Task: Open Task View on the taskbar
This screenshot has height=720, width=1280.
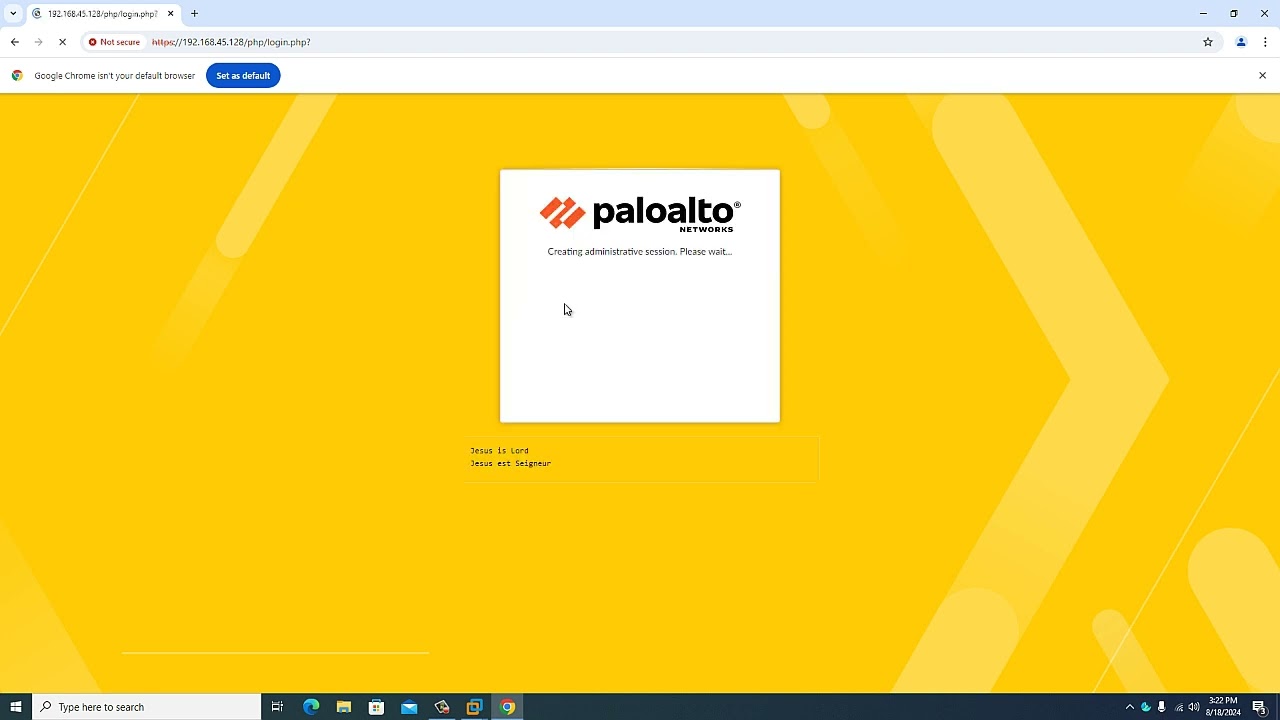Action: 277,707
